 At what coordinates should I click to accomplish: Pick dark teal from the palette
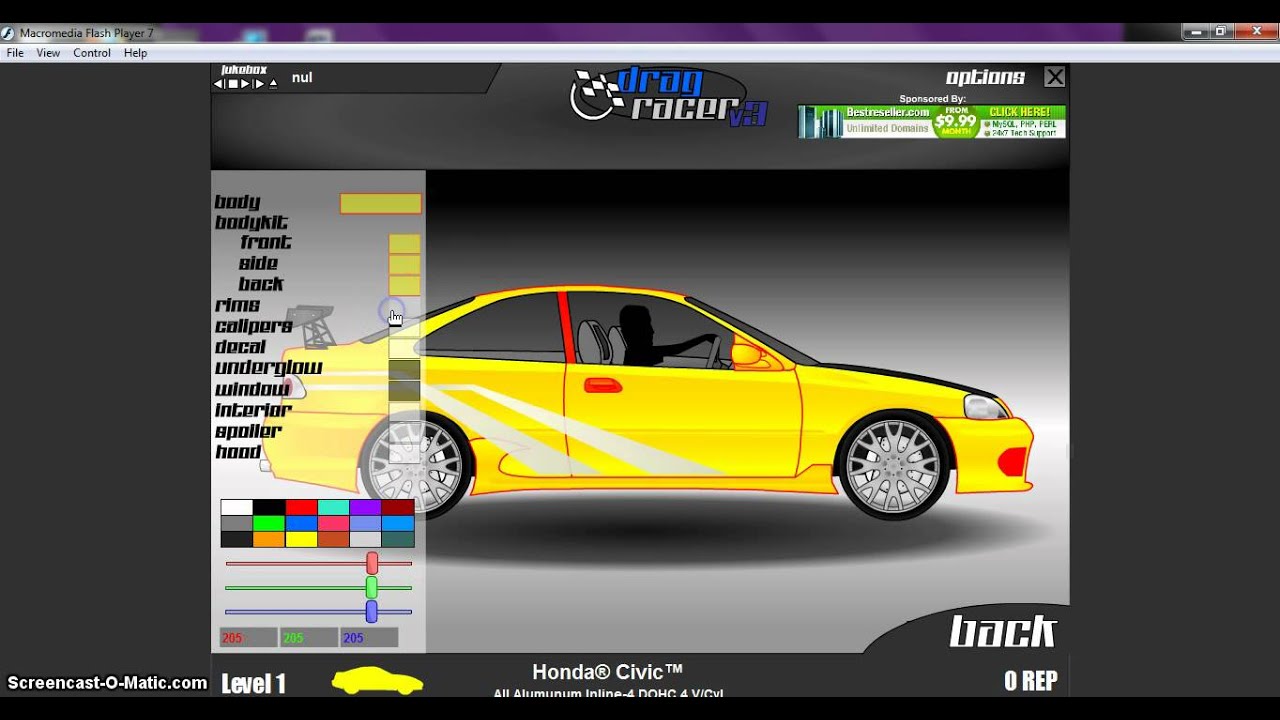pyautogui.click(x=398, y=540)
